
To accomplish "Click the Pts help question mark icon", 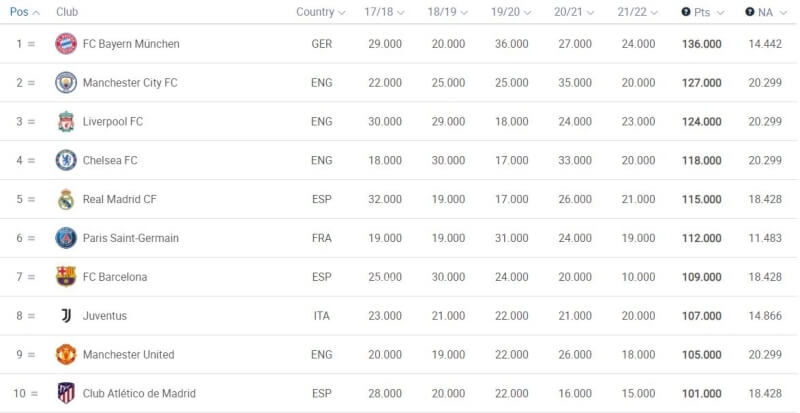I will tap(686, 12).
